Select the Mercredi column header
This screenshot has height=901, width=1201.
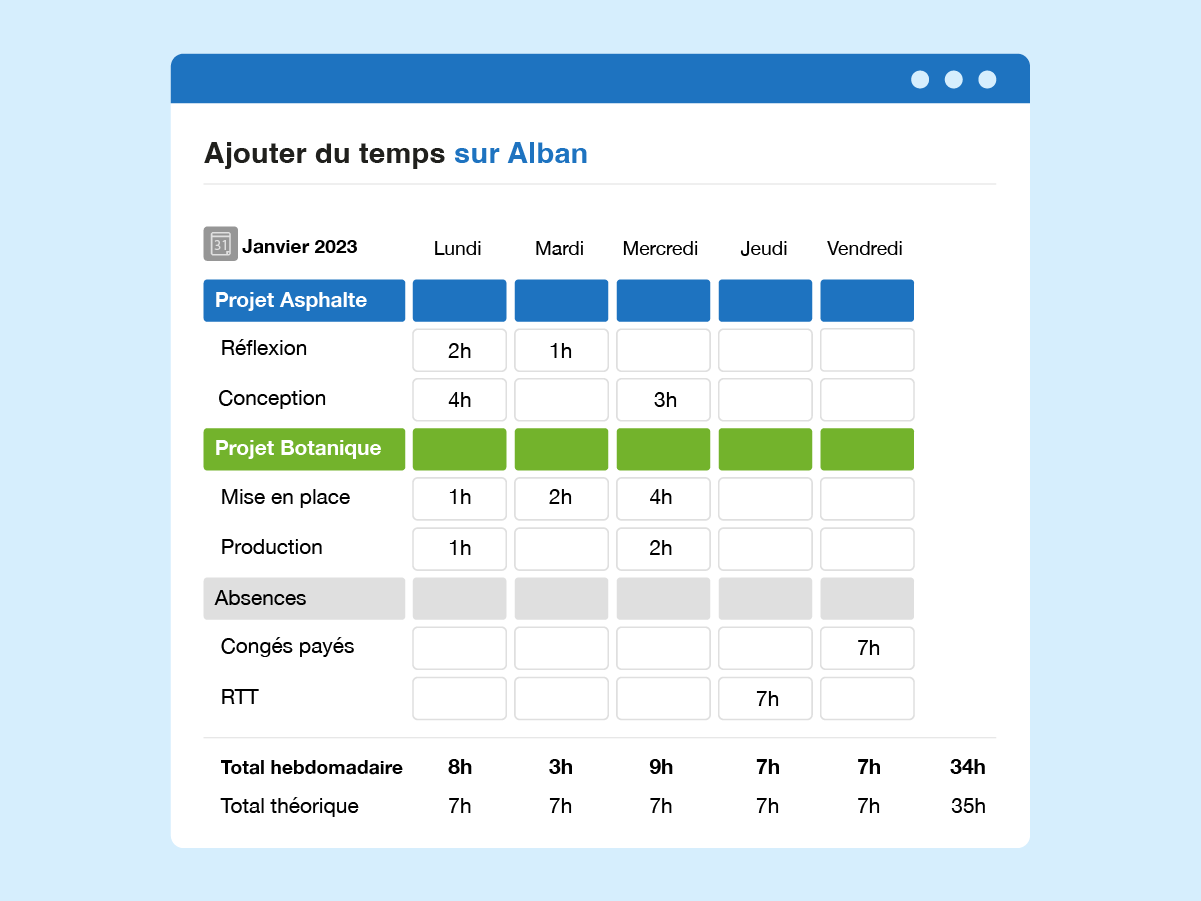[x=660, y=249]
